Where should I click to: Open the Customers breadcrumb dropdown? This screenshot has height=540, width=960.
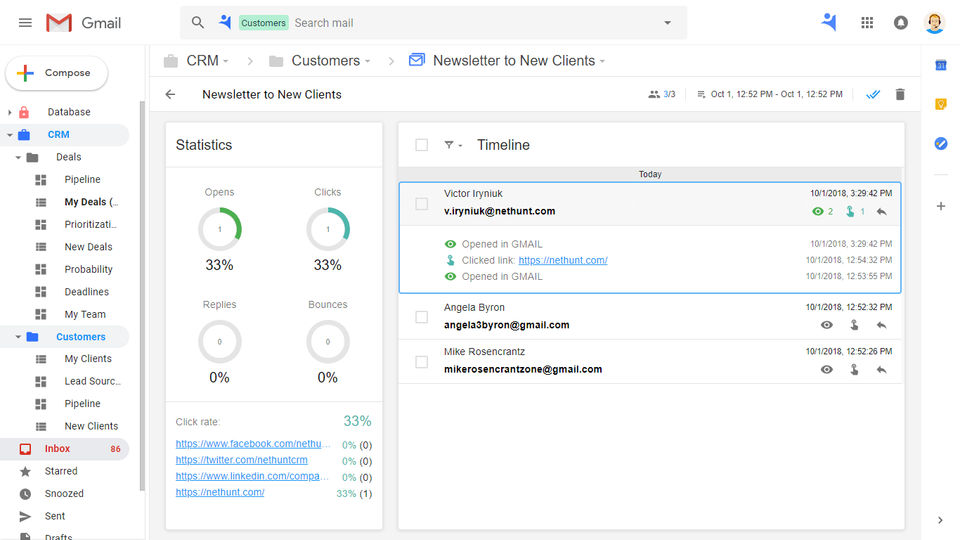[x=367, y=61]
